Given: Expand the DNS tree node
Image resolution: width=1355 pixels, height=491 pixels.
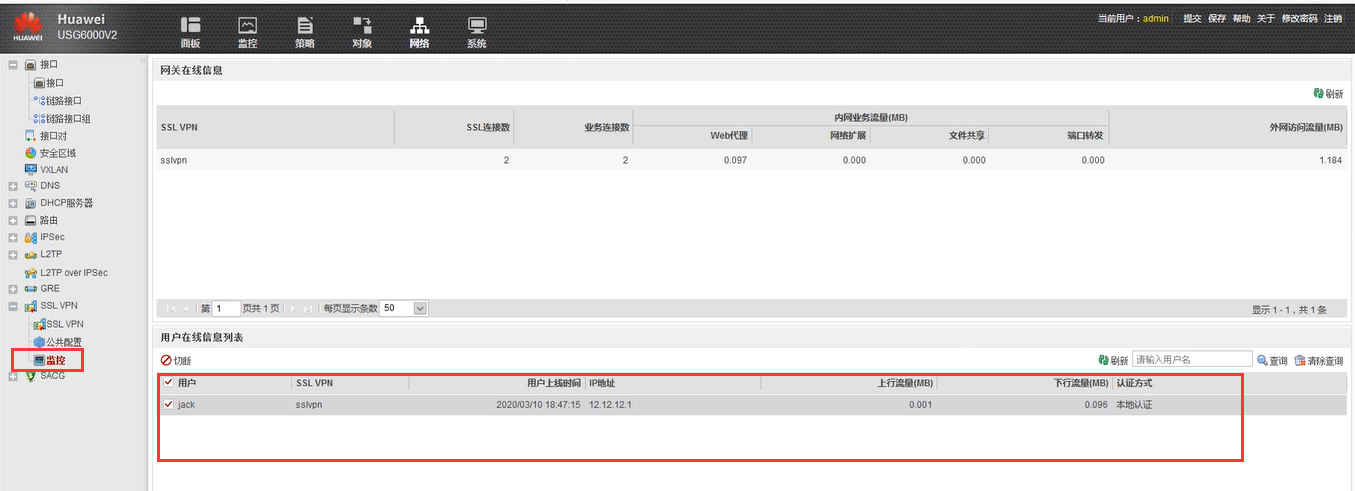Looking at the screenshot, I should (13, 186).
